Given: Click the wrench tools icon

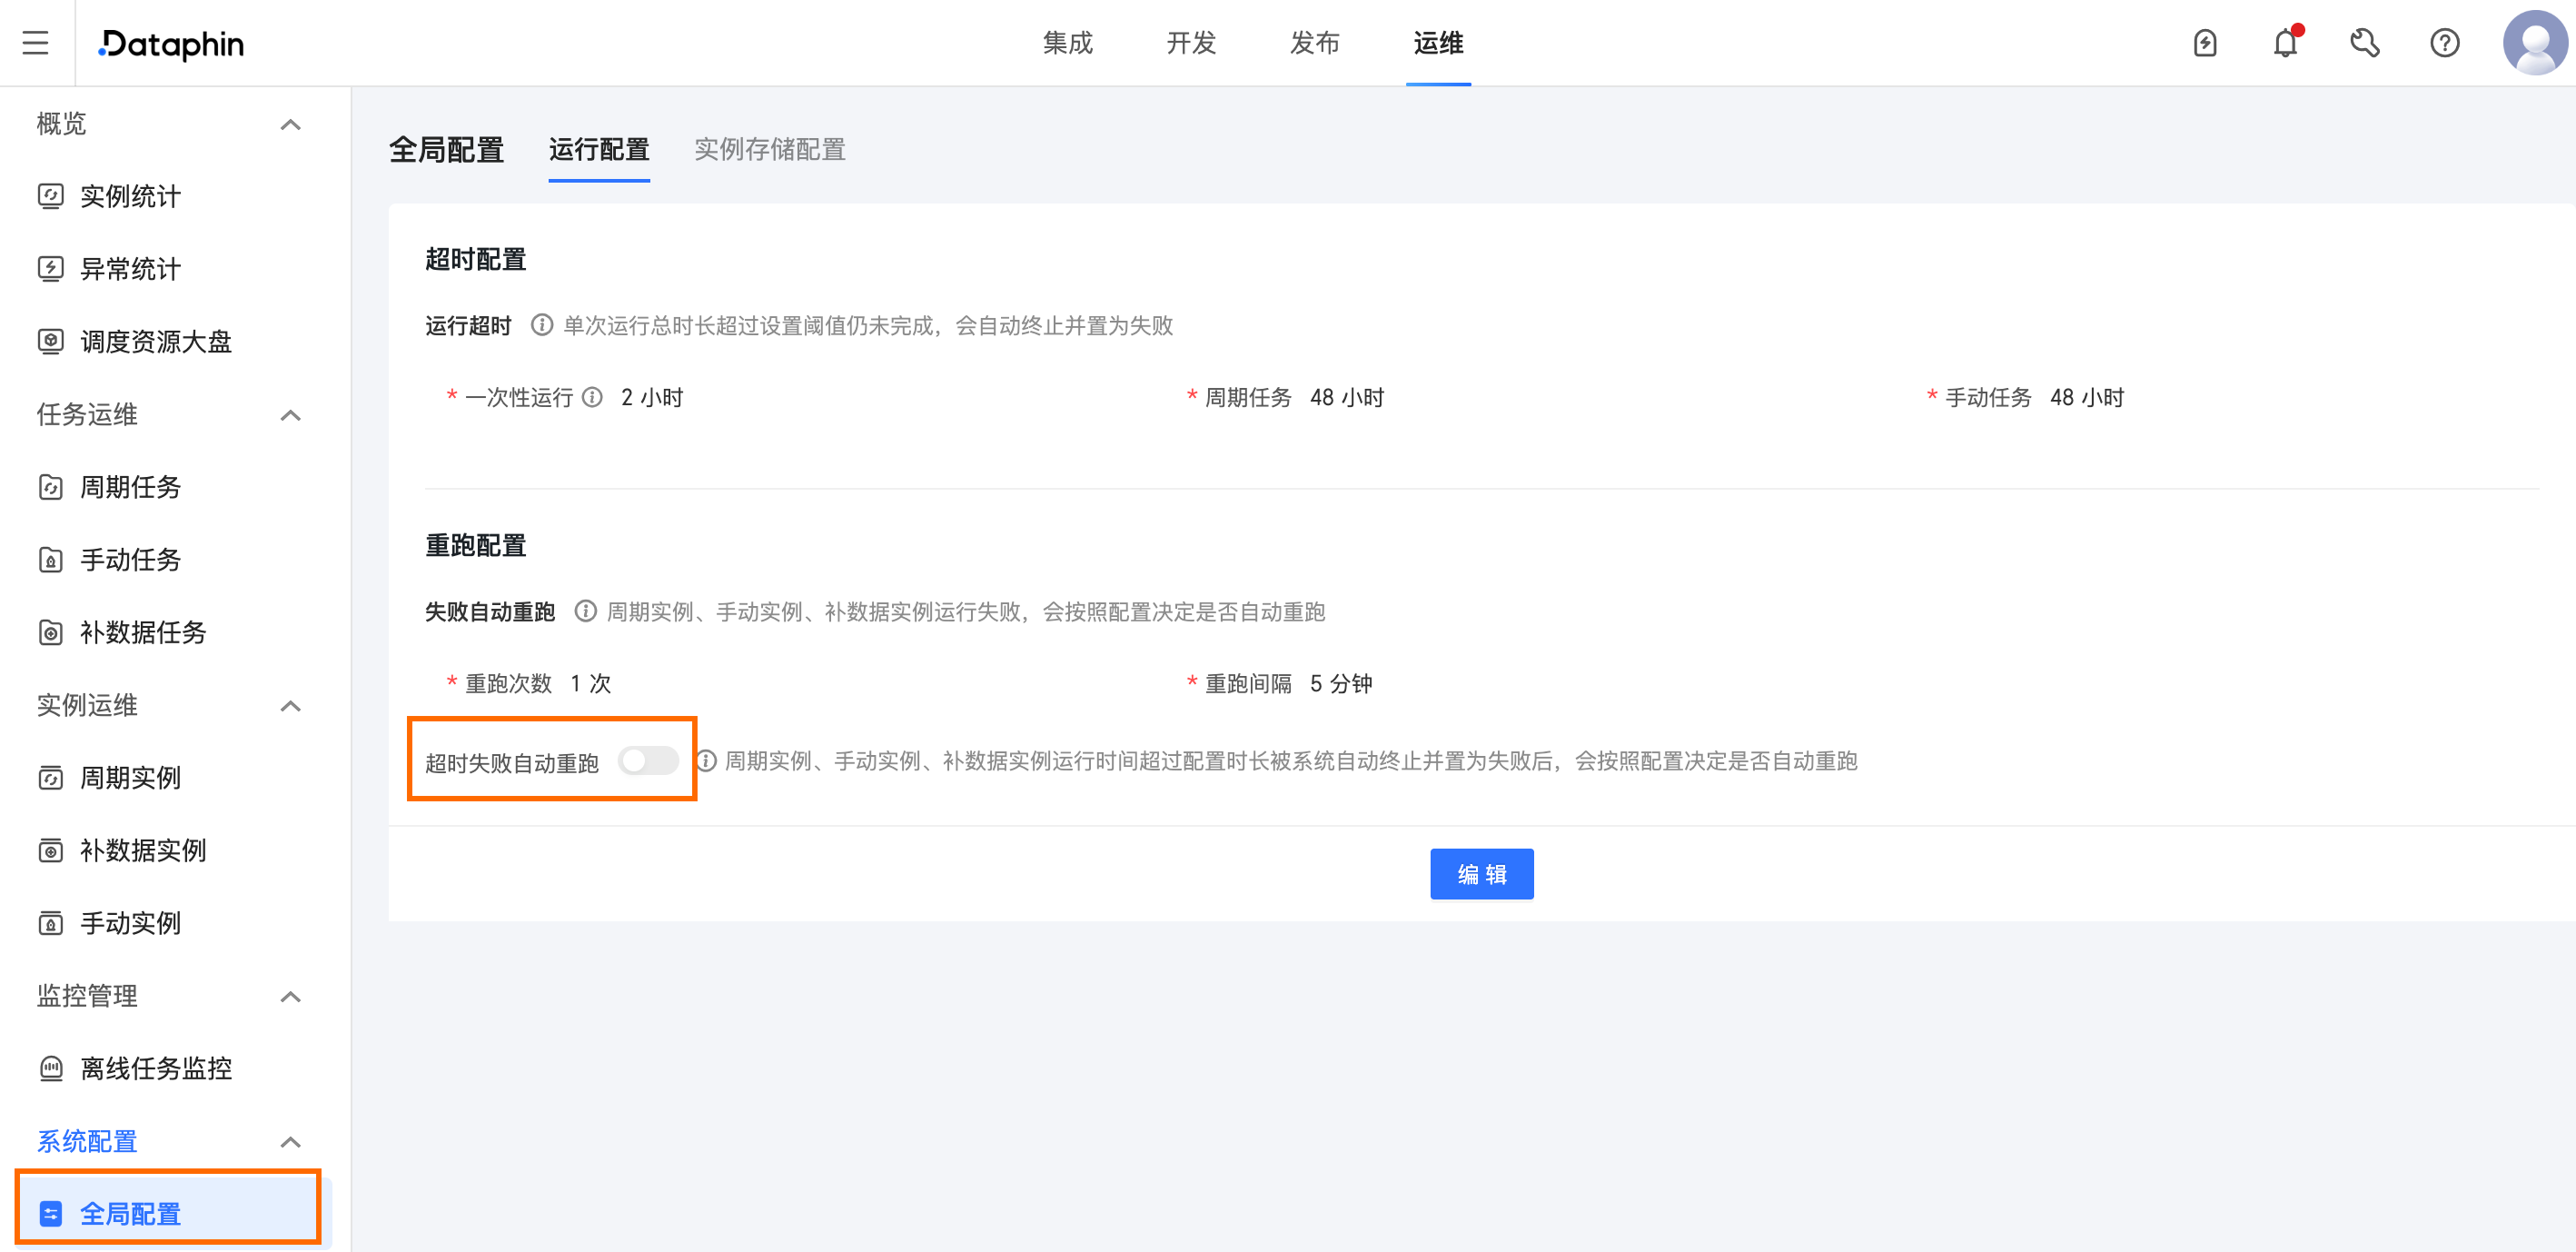Looking at the screenshot, I should 2365,43.
